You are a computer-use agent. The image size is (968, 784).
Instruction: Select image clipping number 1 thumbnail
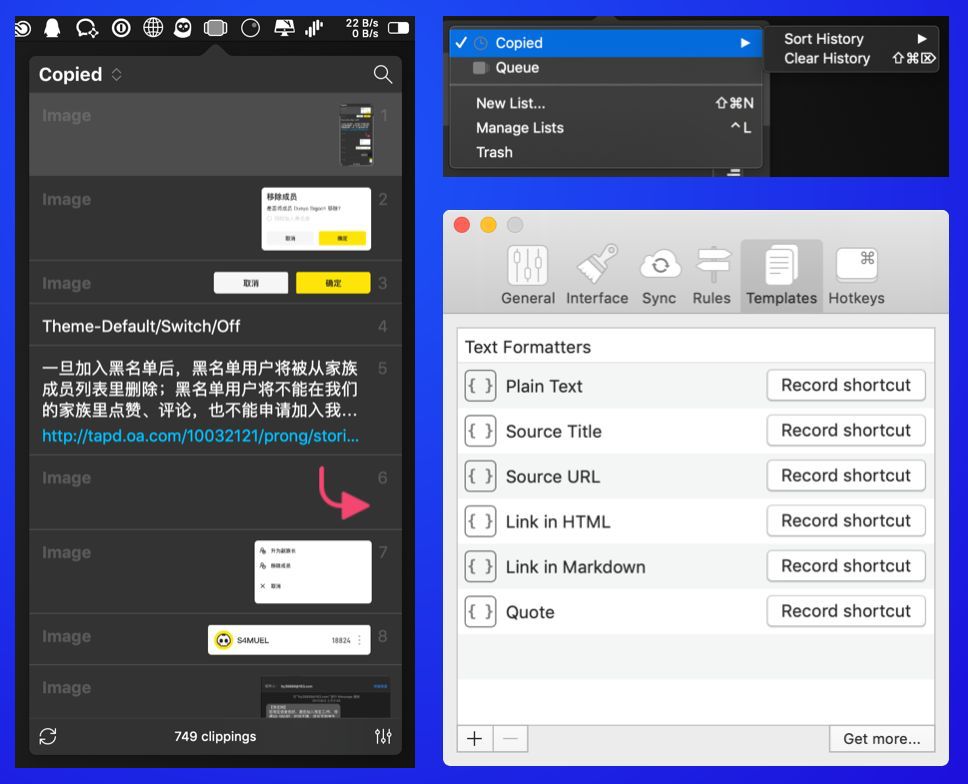[x=357, y=135]
